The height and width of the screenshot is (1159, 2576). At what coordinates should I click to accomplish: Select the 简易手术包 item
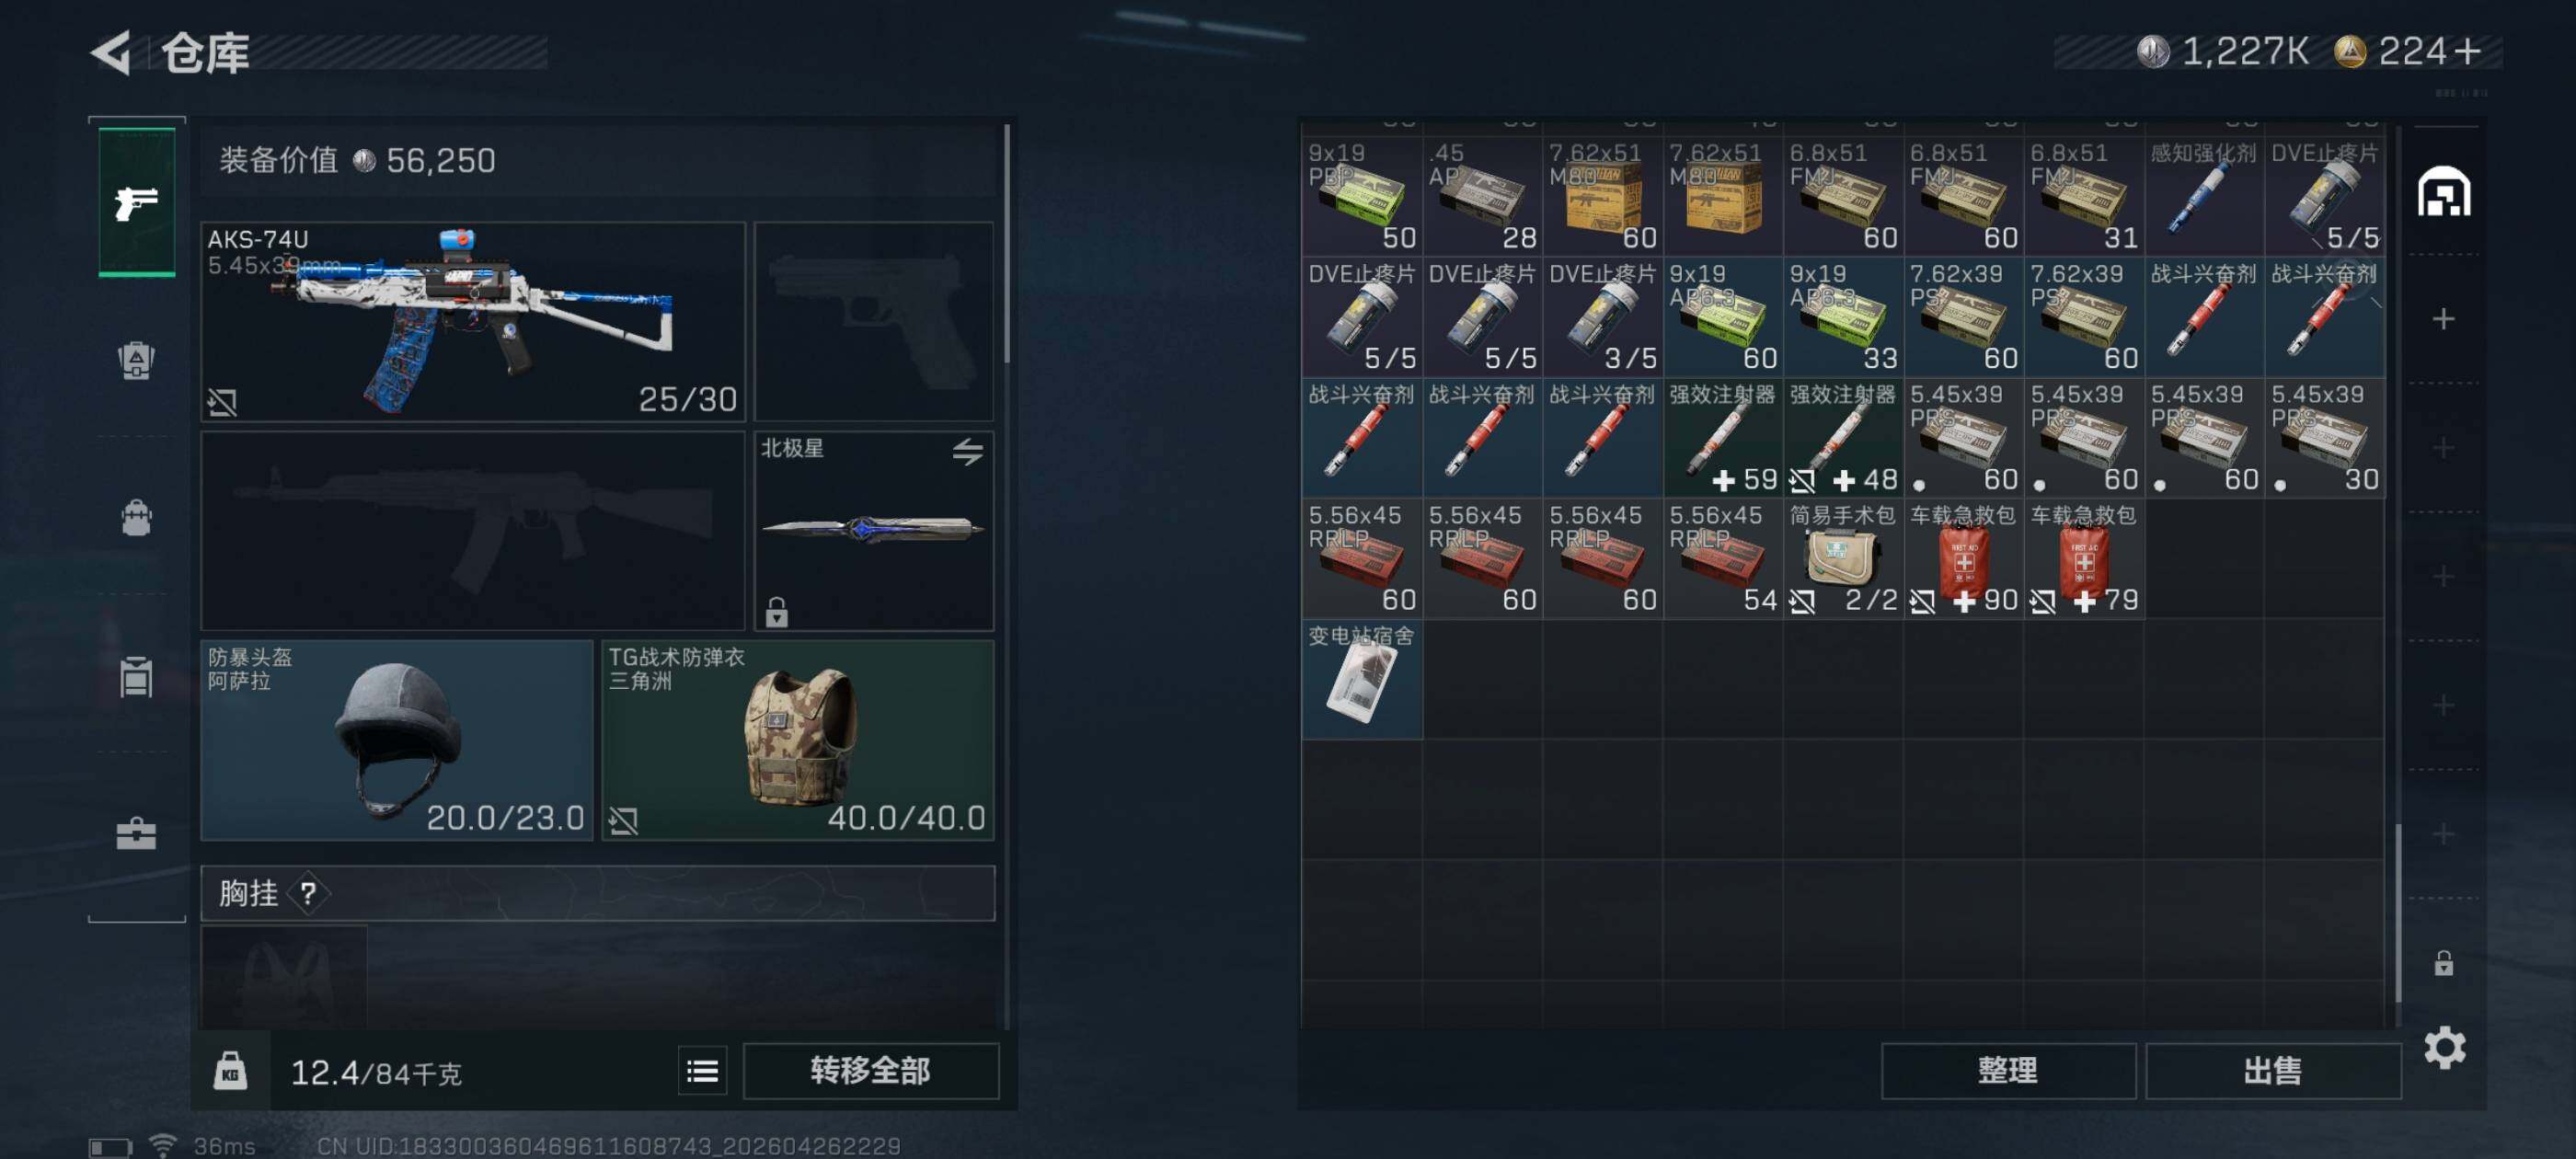point(1842,558)
